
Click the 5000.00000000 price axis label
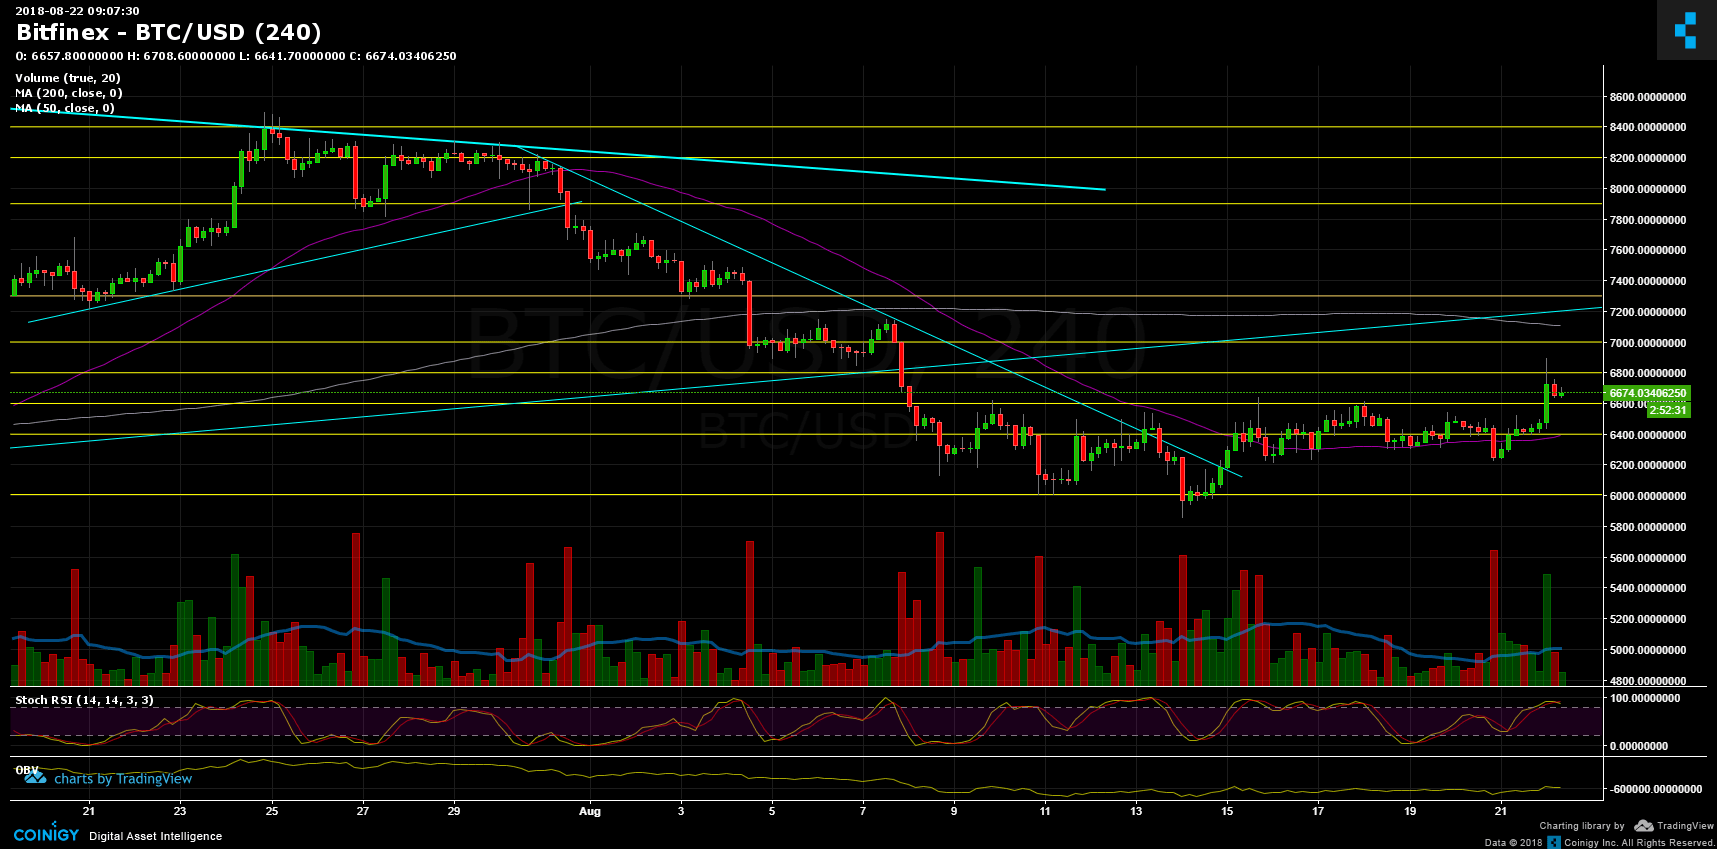(x=1648, y=650)
